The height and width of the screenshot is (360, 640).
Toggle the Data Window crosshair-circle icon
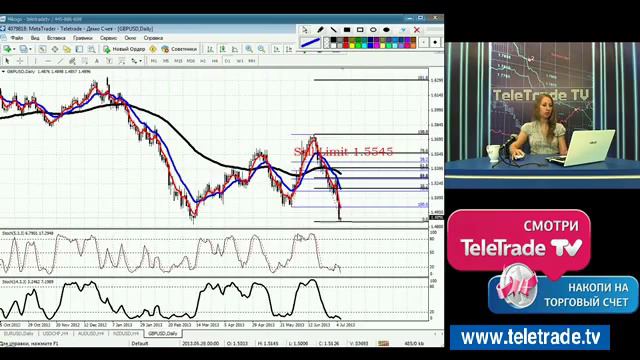pos(55,49)
